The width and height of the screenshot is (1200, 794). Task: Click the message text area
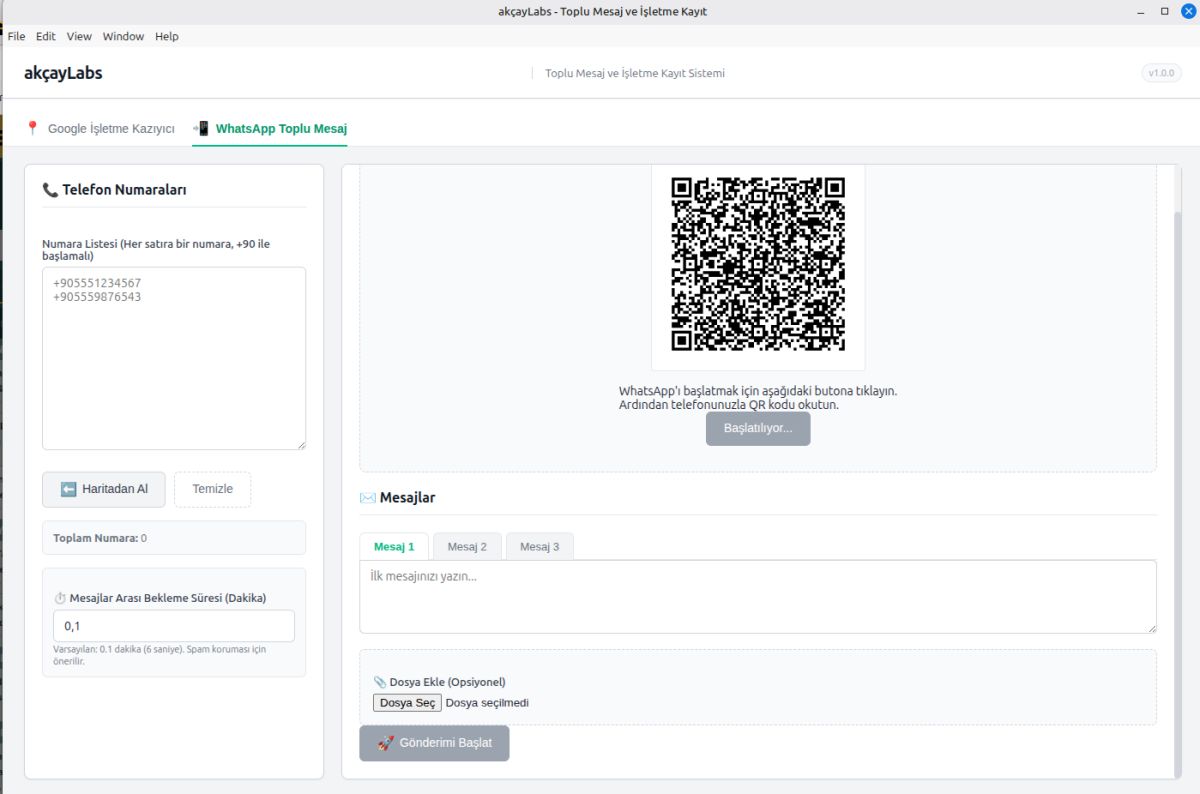(x=757, y=596)
